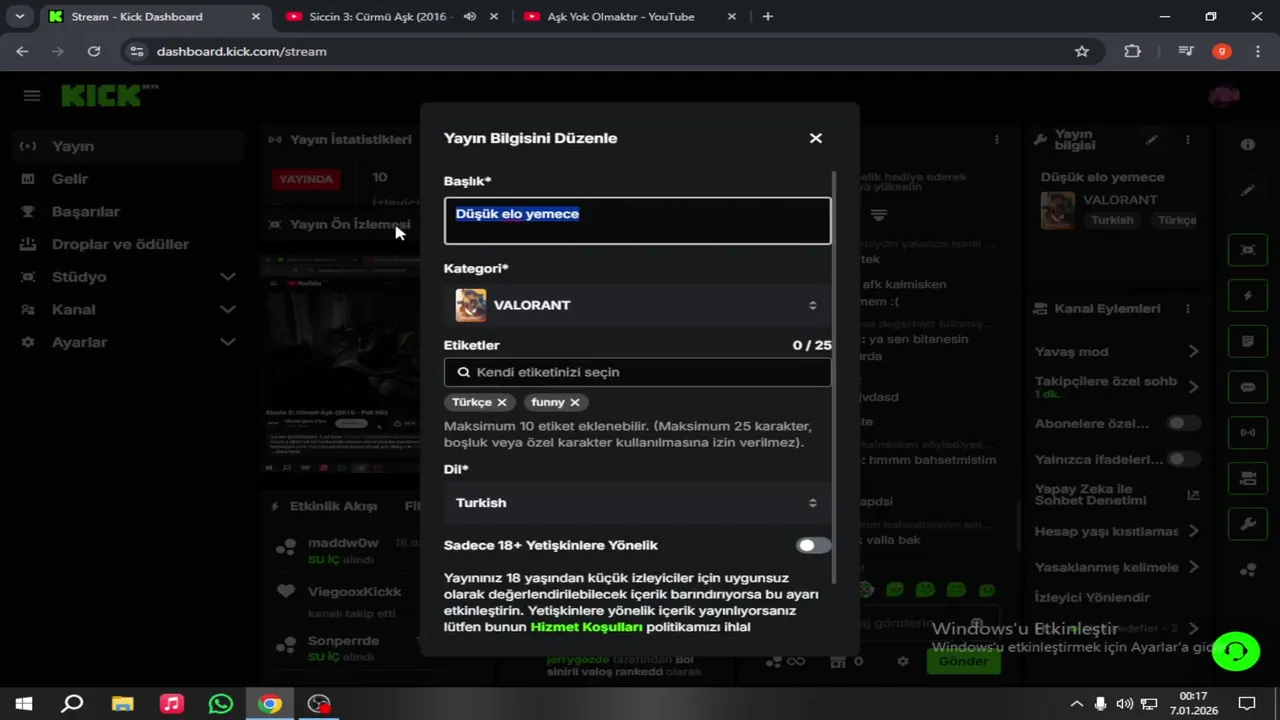Click İzleyici Yönlendir
This screenshot has width=1280, height=720.
click(1092, 597)
